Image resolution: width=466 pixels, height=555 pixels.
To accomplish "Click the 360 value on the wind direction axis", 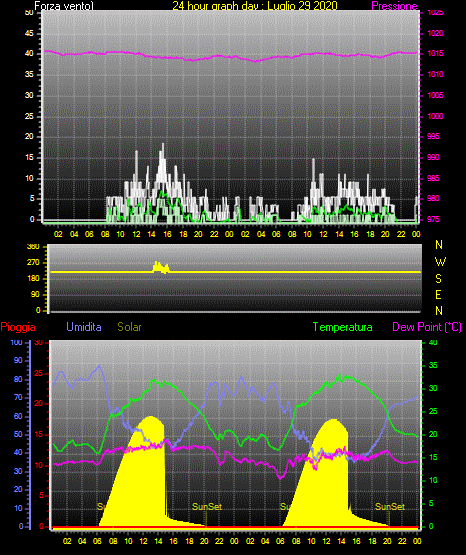I will [x=33, y=247].
